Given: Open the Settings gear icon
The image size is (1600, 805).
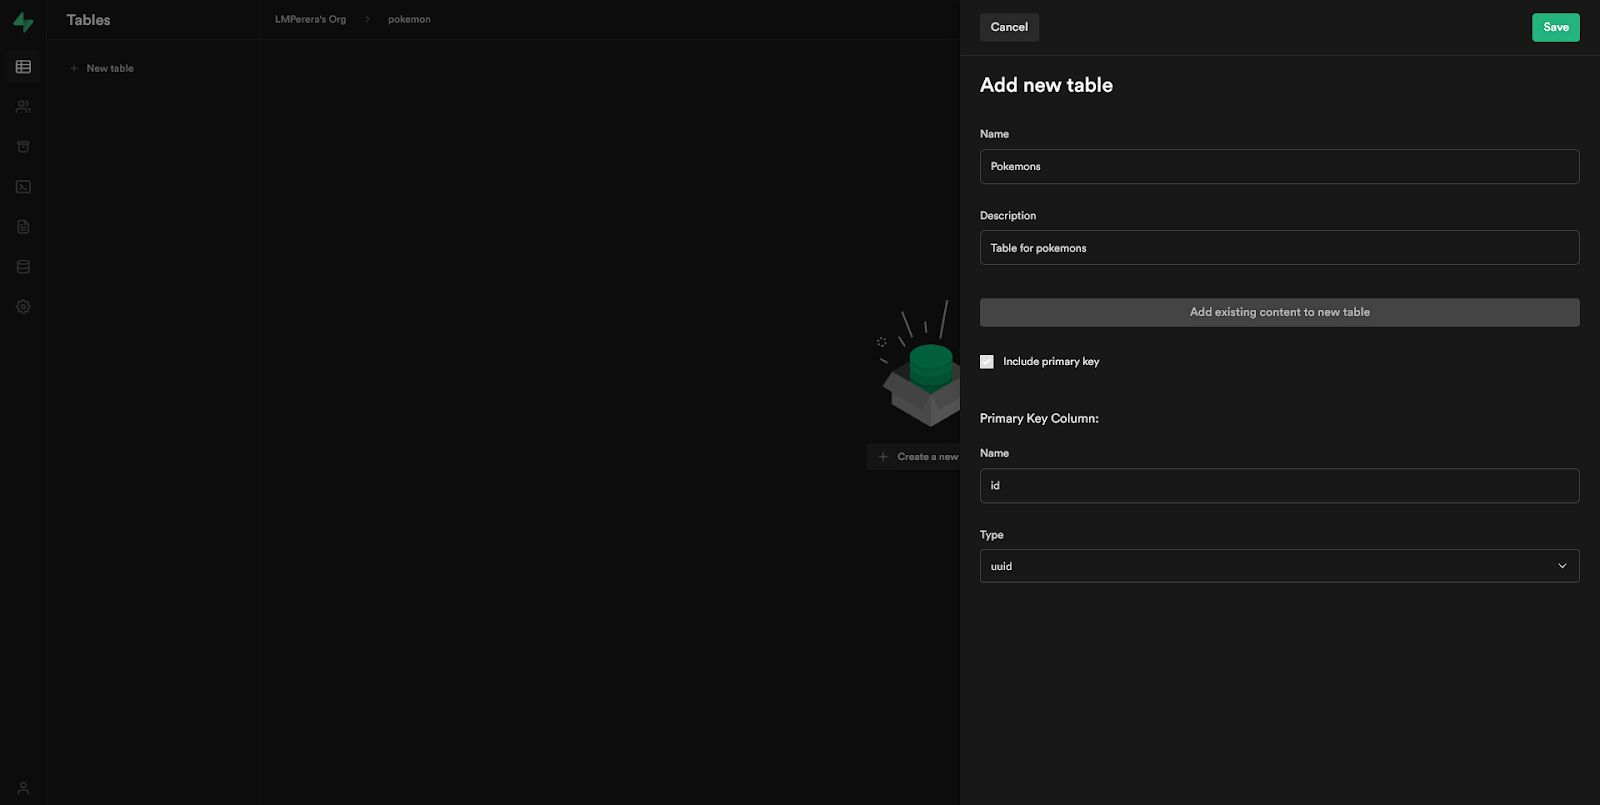Looking at the screenshot, I should click(x=23, y=307).
